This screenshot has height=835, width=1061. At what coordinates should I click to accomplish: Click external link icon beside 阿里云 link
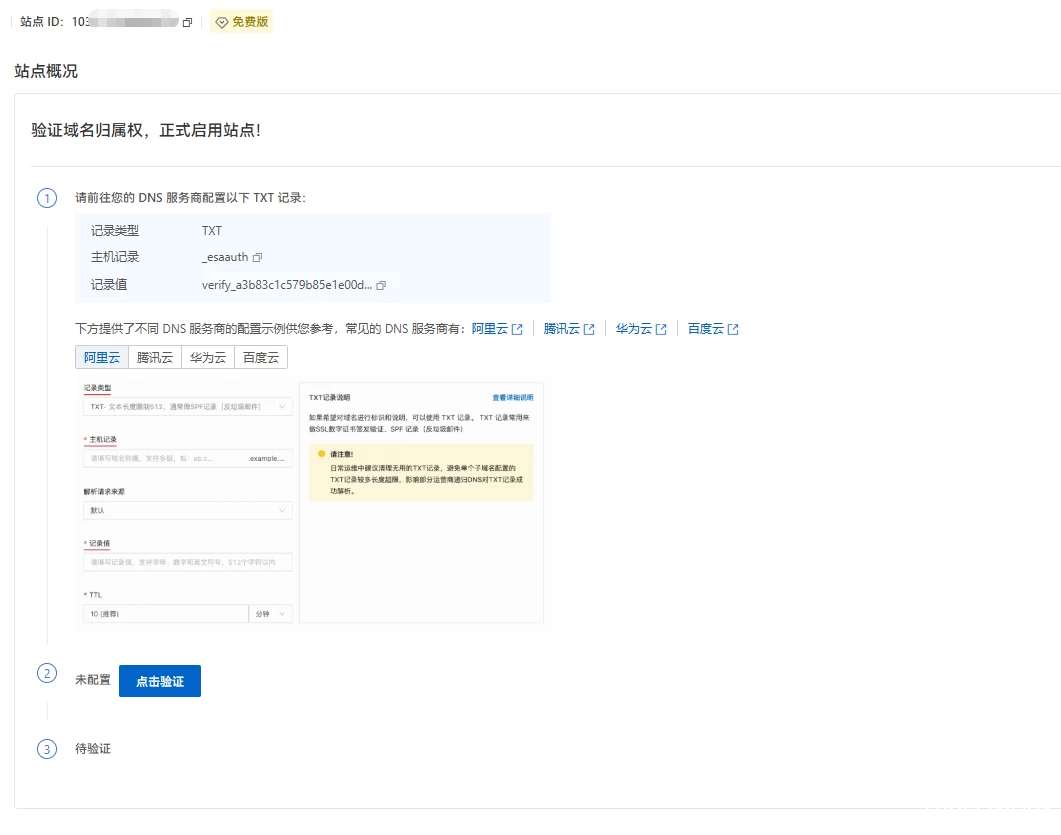click(x=517, y=329)
